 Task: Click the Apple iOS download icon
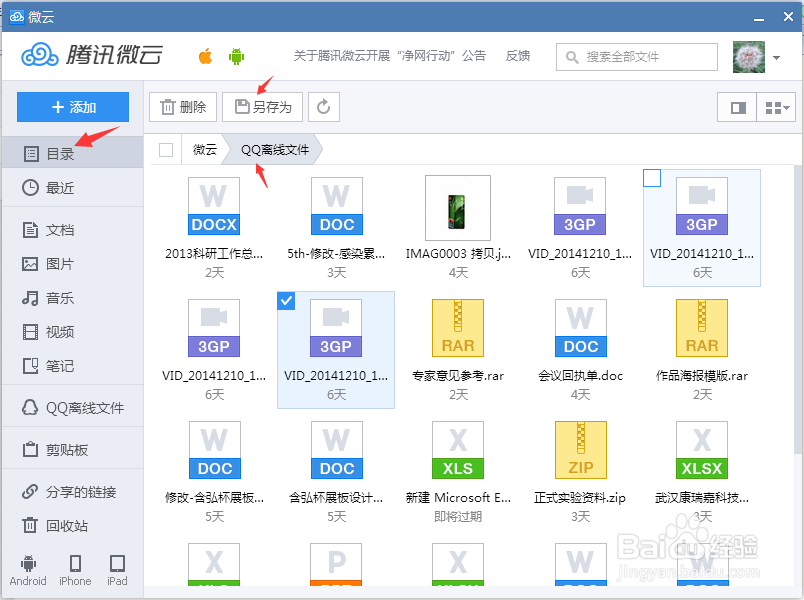pos(205,56)
